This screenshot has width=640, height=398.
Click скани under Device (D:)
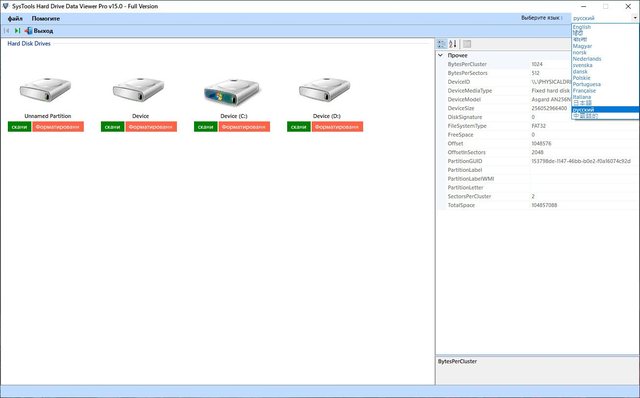coord(298,127)
